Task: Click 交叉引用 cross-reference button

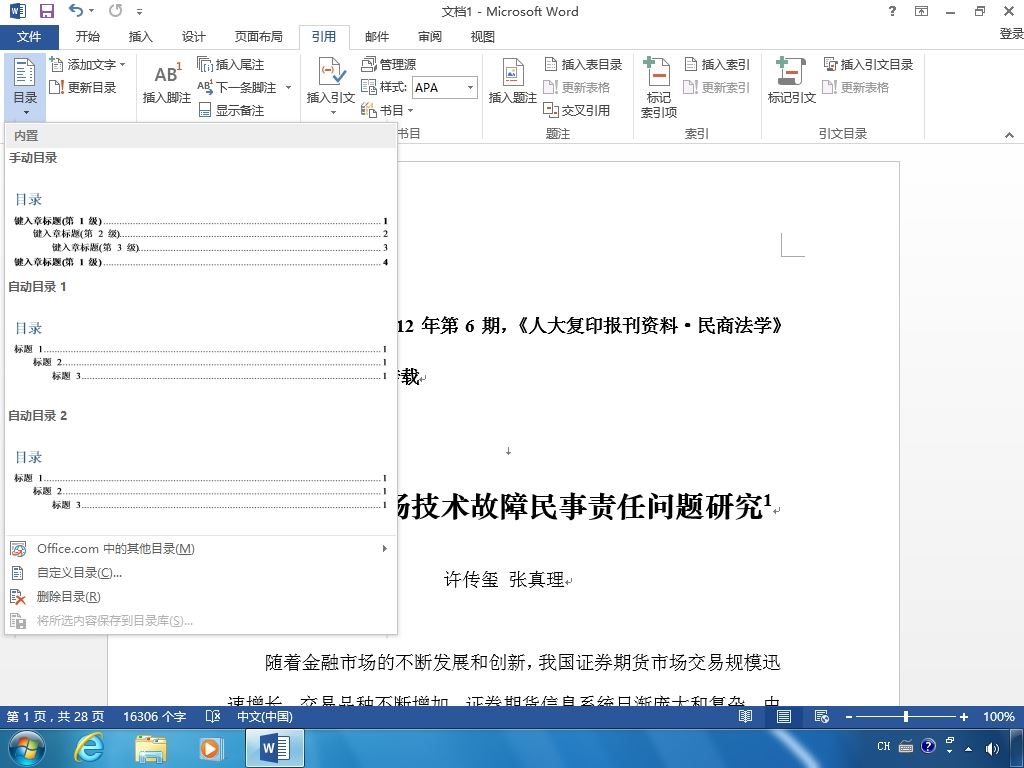Action: (x=577, y=110)
